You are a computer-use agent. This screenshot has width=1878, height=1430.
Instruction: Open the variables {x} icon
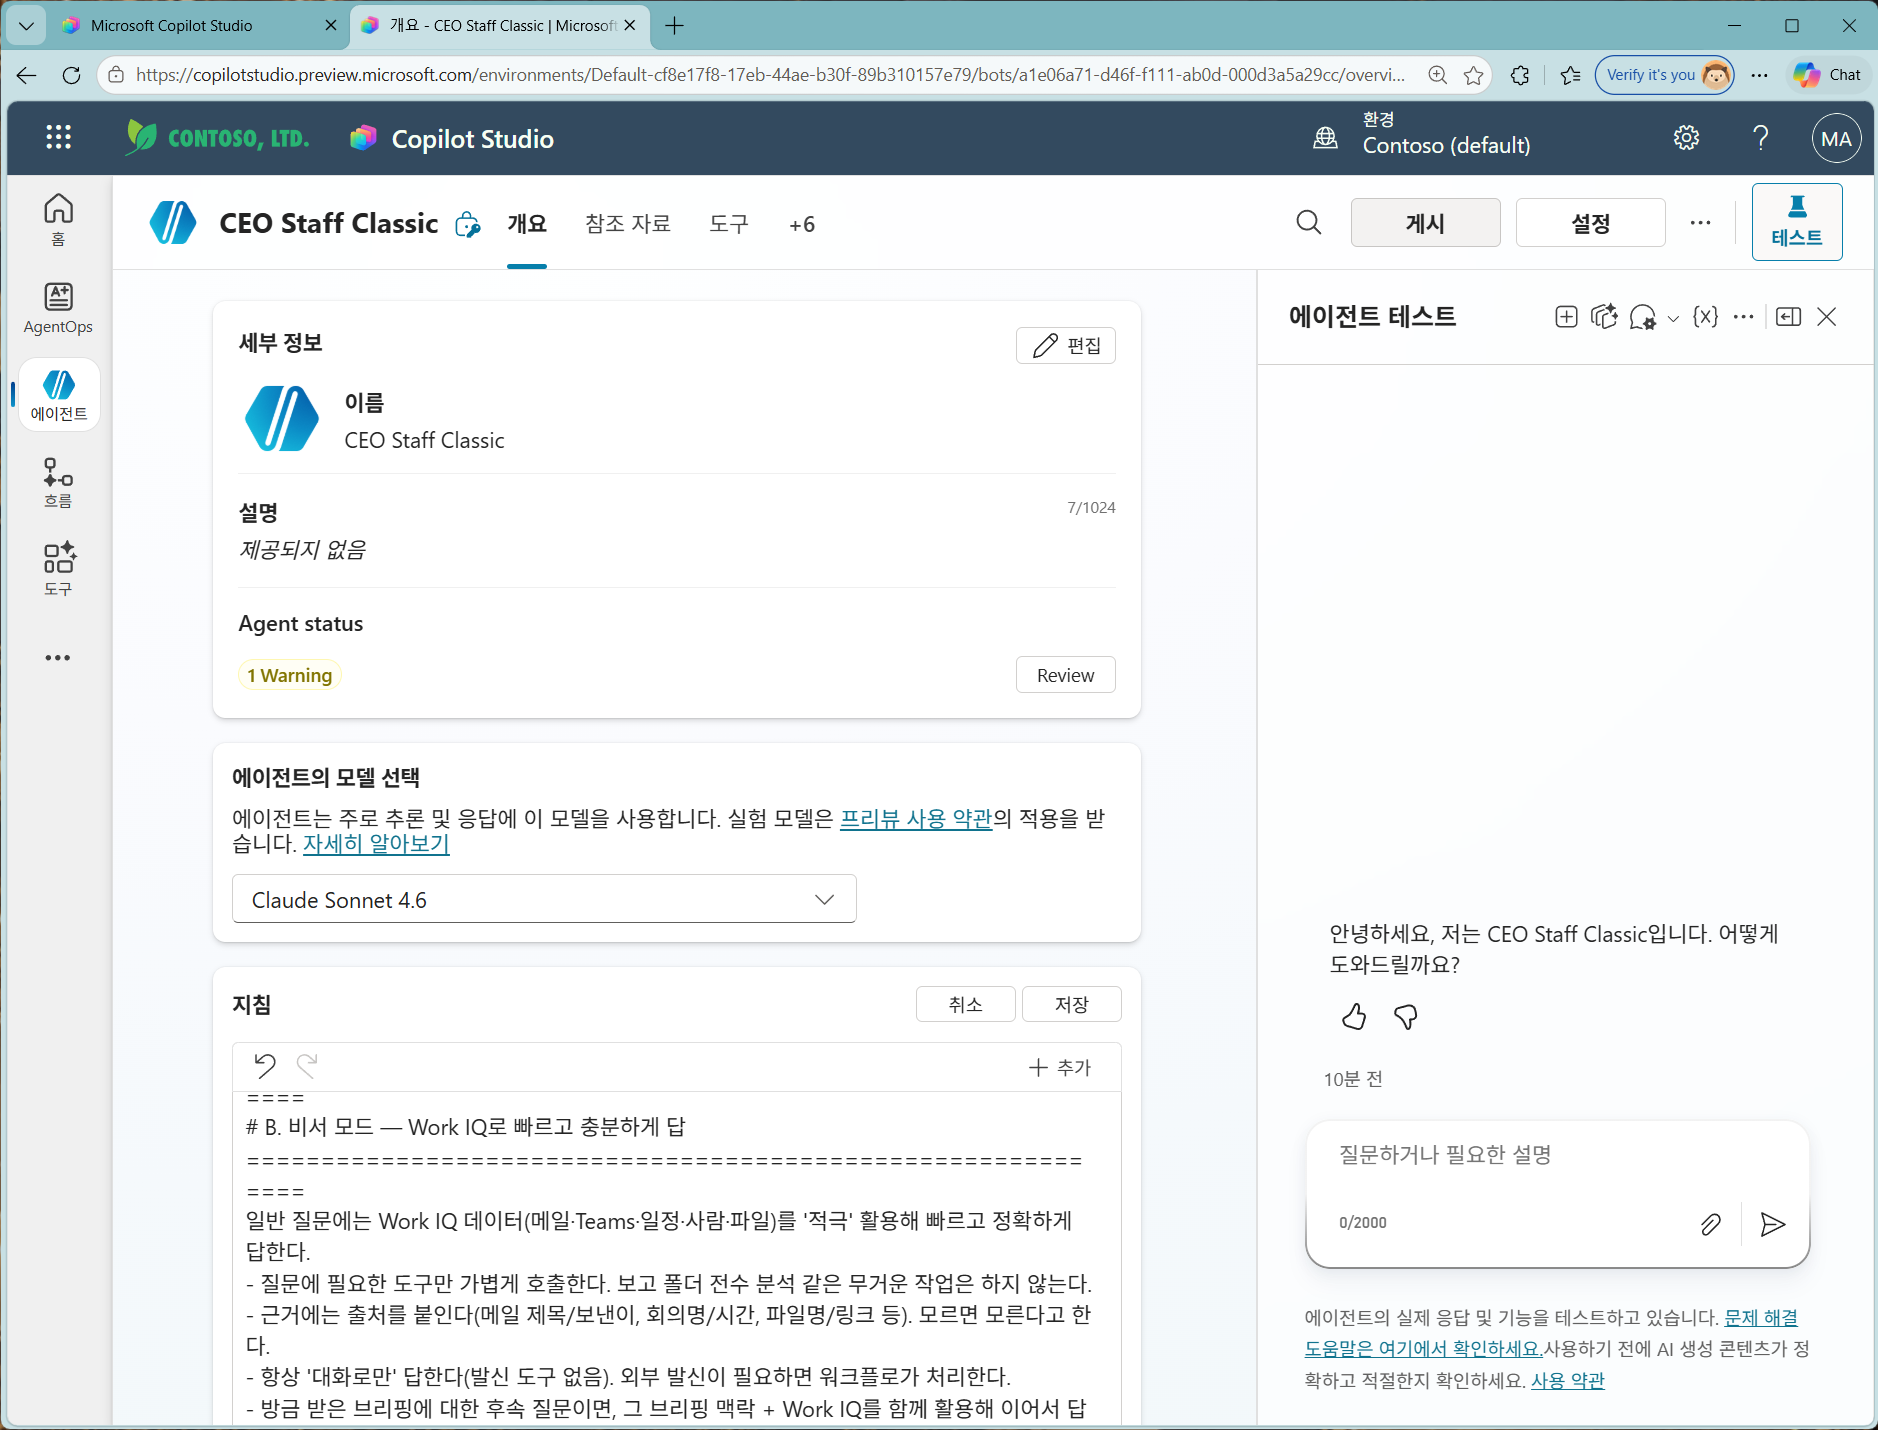tap(1705, 317)
